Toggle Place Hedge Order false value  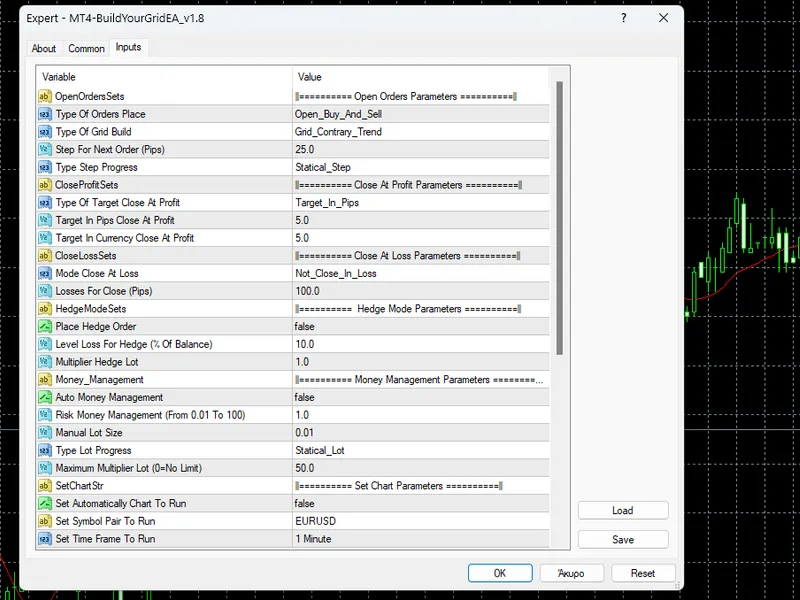click(421, 327)
